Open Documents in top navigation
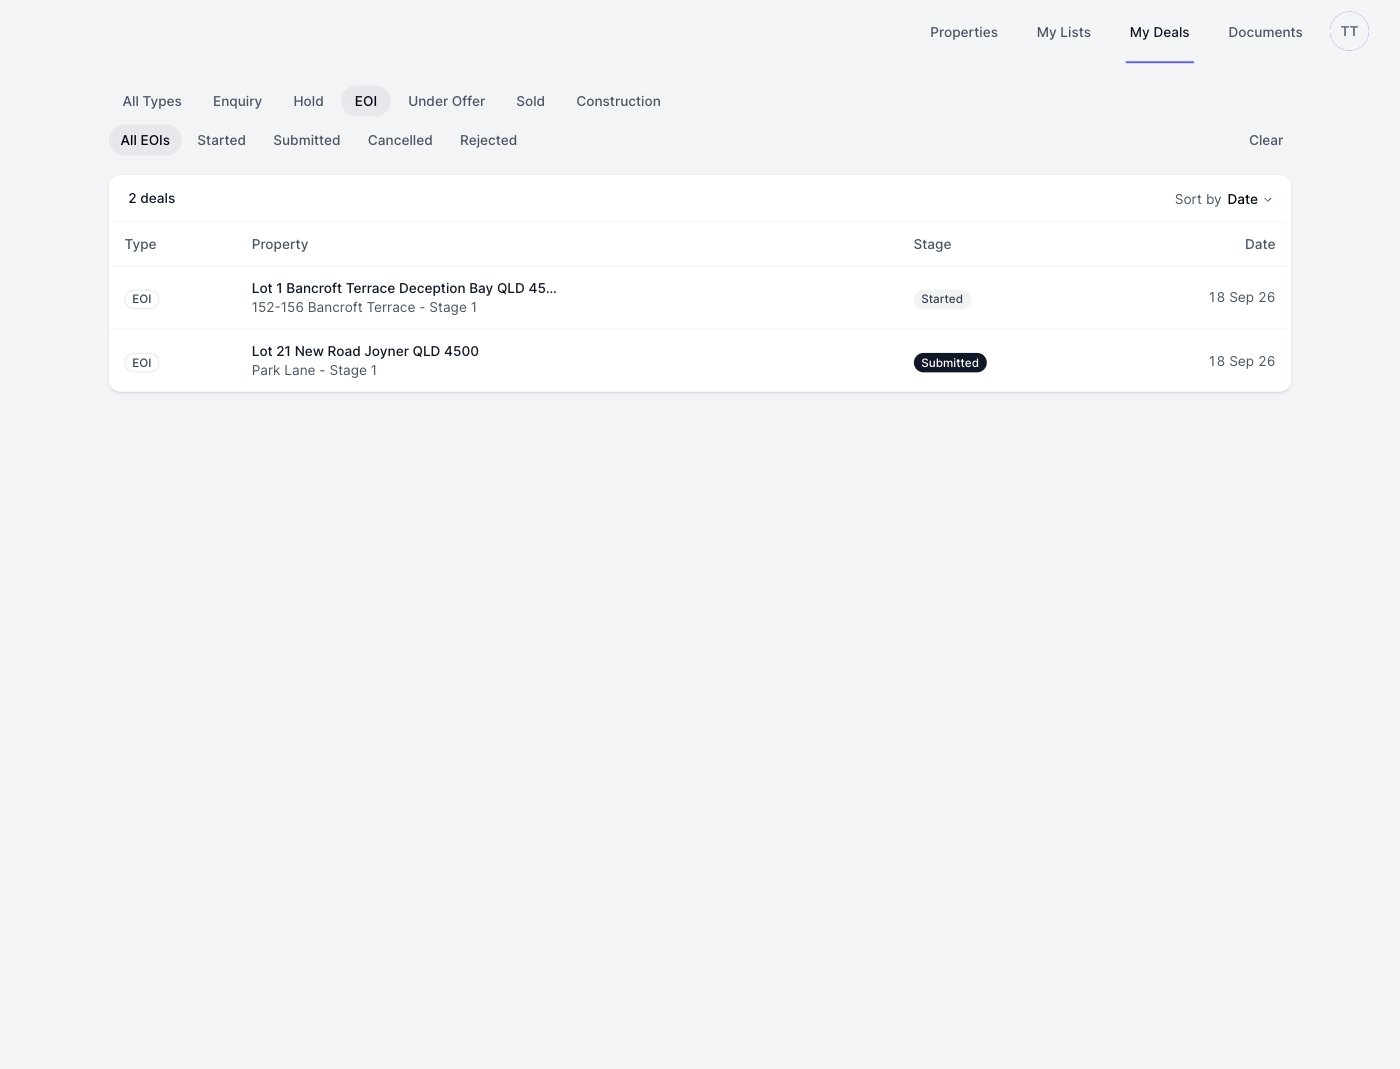 [x=1265, y=32]
